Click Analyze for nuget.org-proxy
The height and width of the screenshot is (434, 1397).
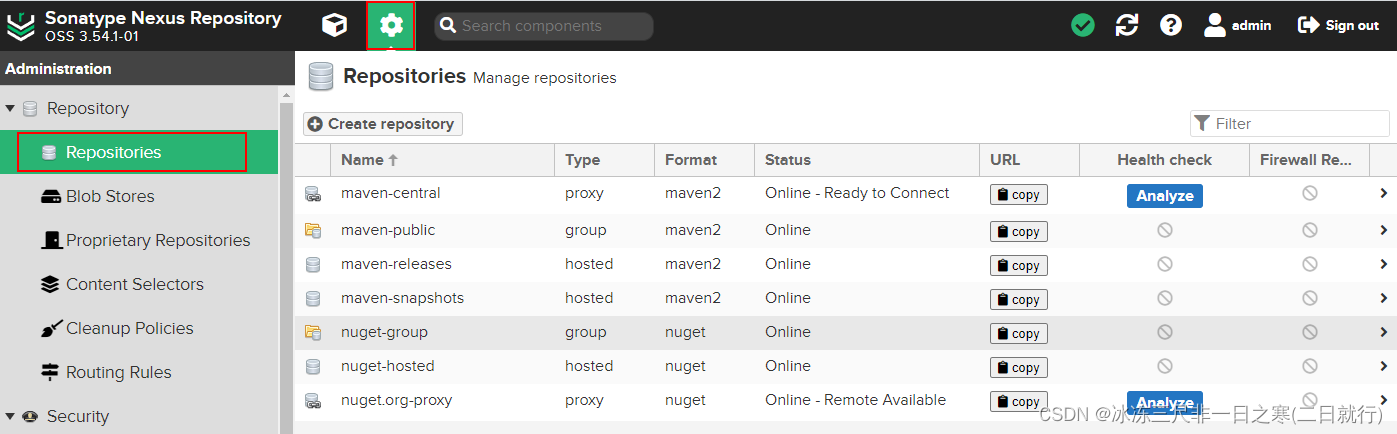pyautogui.click(x=1165, y=402)
